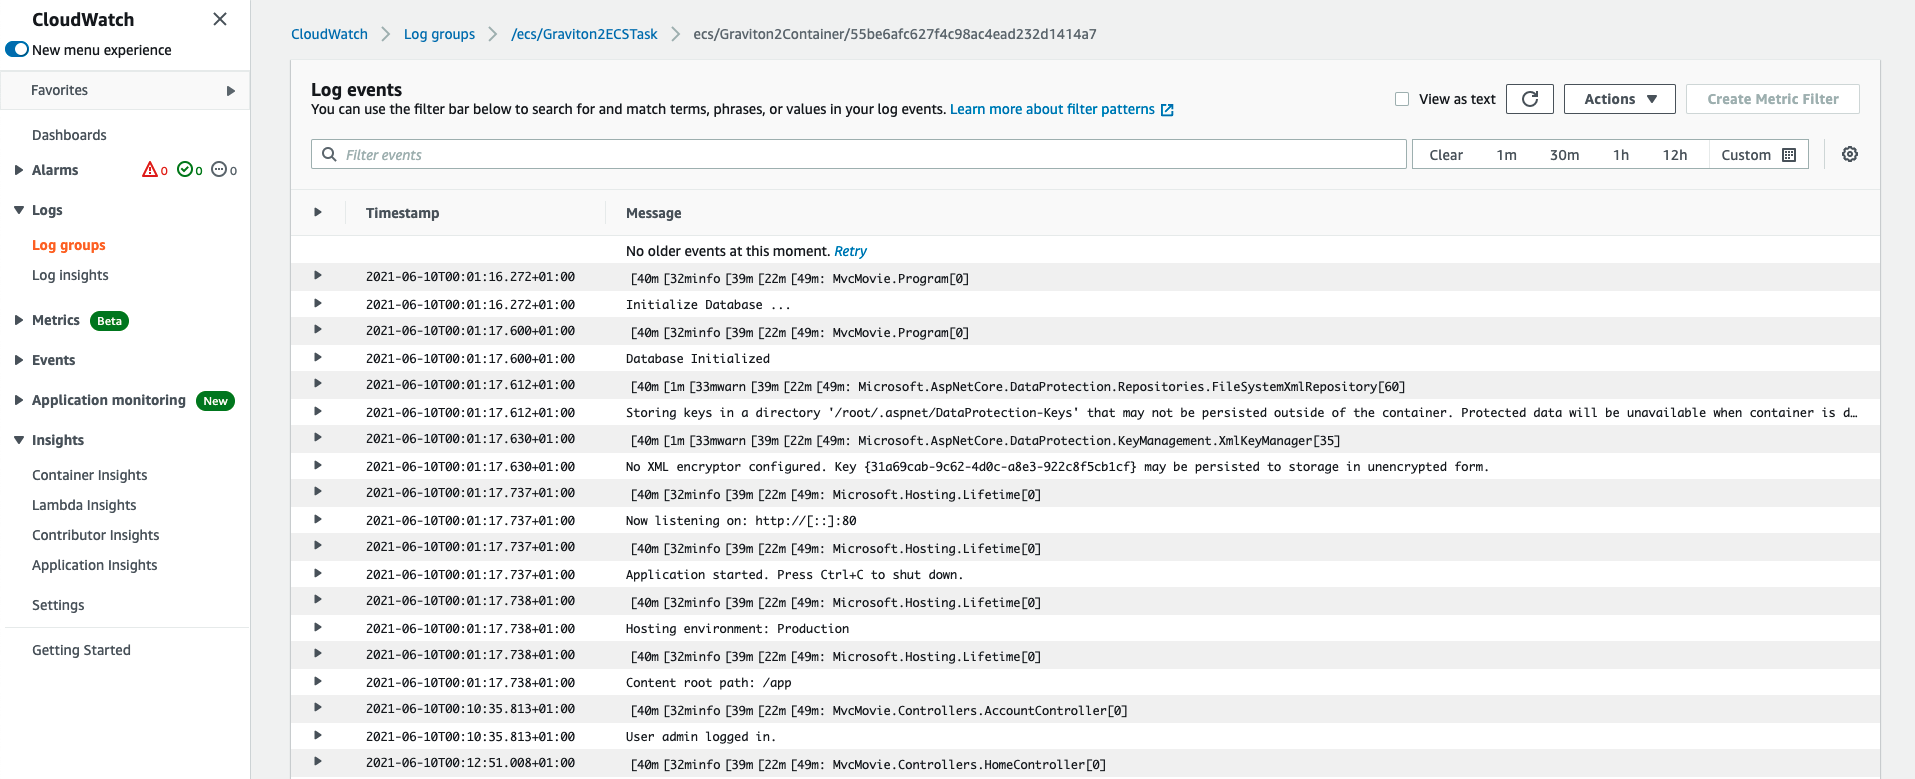Click the in-alarm red triangle icon

coord(150,170)
